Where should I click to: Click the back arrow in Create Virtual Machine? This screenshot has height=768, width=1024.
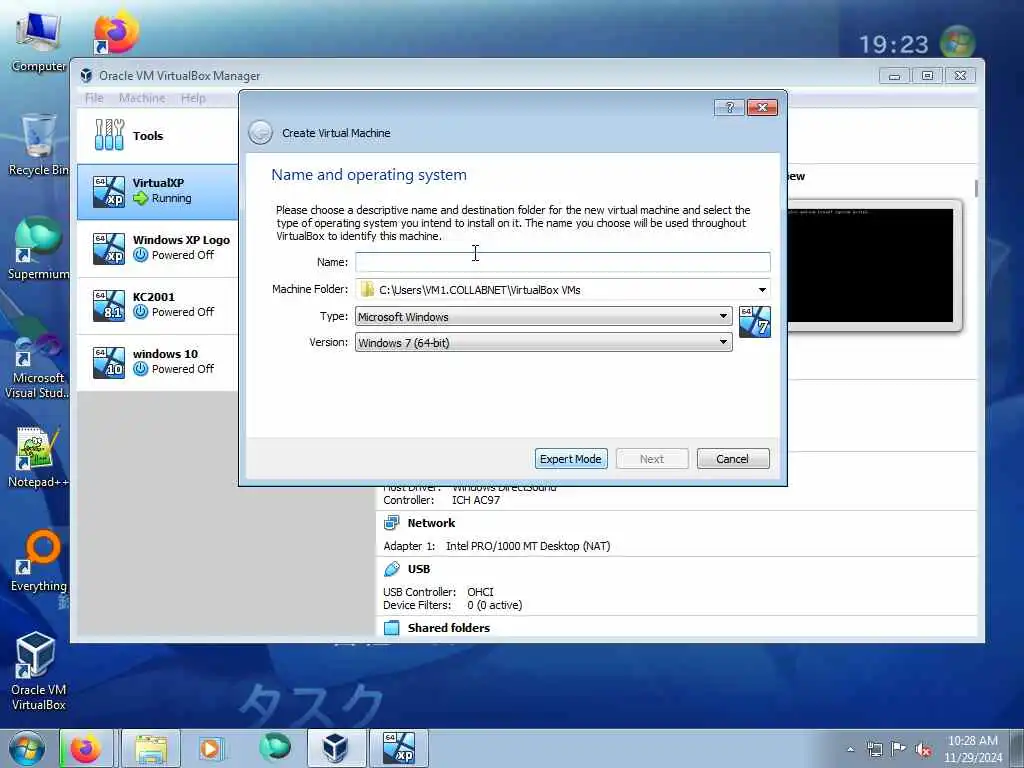click(x=261, y=133)
